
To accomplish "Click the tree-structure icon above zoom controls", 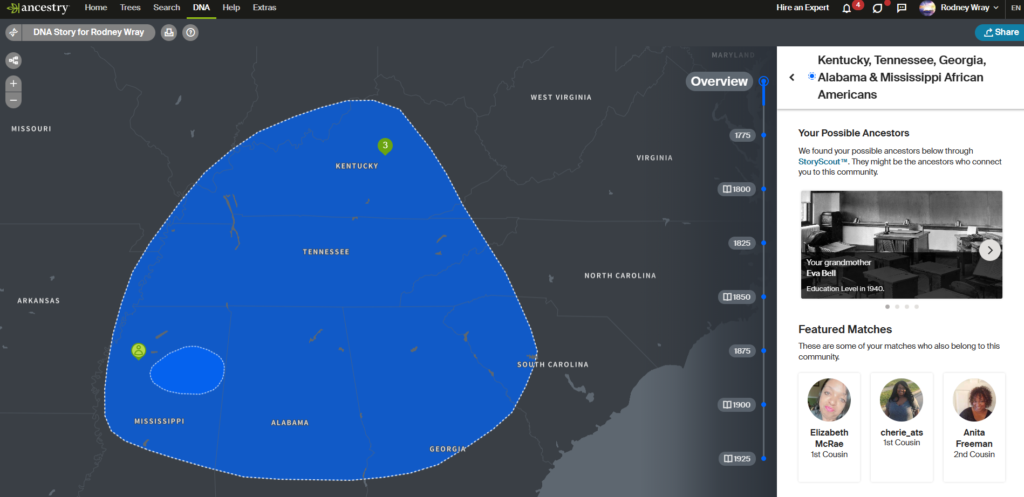I will click(14, 60).
